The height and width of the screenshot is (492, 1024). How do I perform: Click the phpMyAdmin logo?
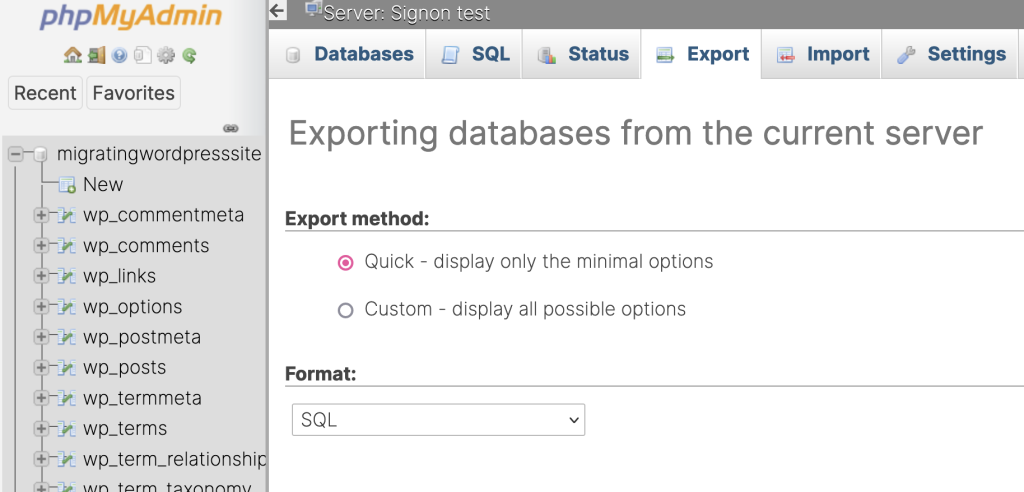pyautogui.click(x=131, y=15)
